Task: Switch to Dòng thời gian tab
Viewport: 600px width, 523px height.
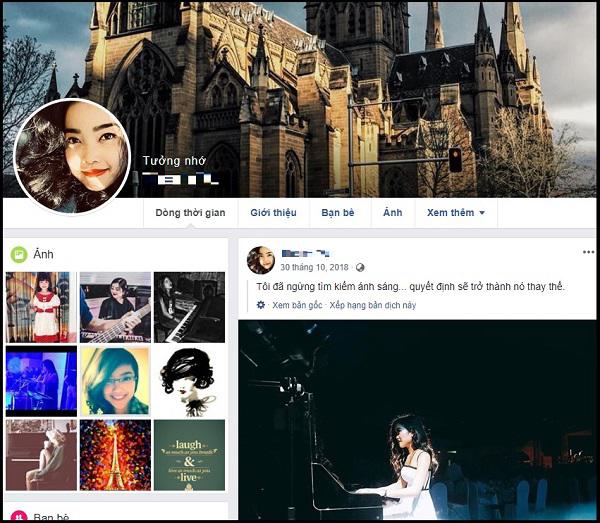Action: [190, 213]
